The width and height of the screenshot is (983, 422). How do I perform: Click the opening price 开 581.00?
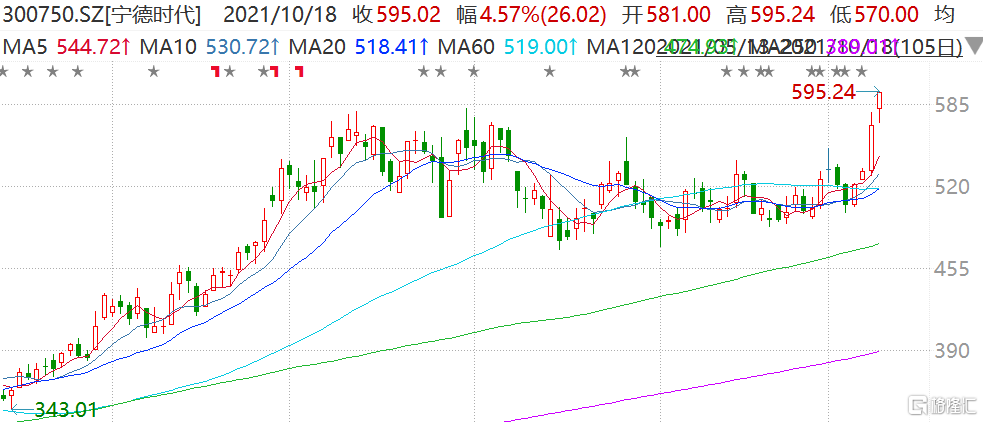pos(667,14)
